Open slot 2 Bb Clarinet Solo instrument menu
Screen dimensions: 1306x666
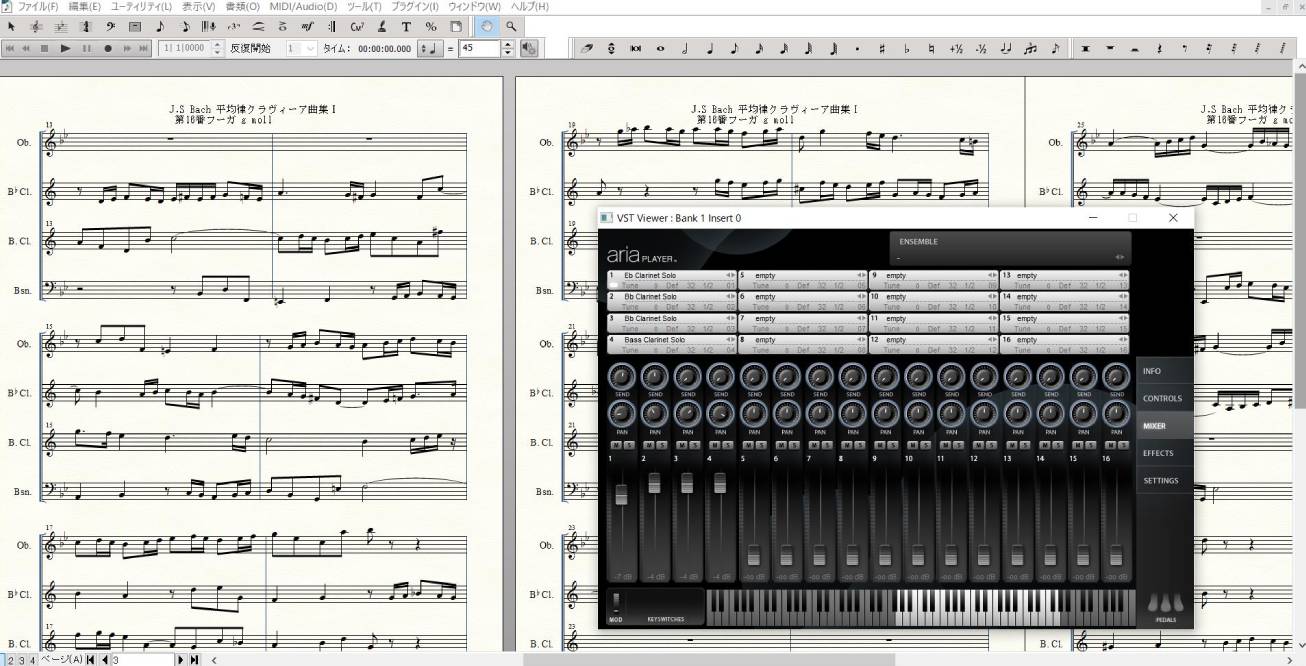pyautogui.click(x=671, y=297)
